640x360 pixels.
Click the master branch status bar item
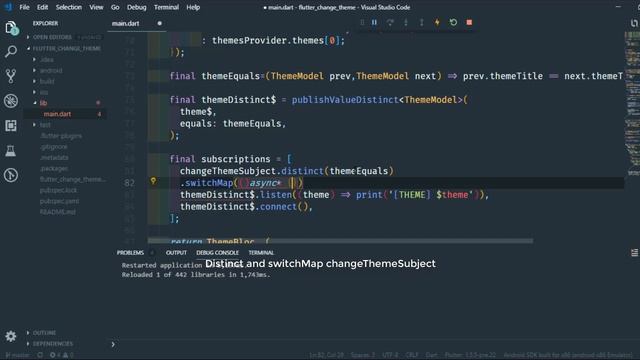(x=17, y=355)
